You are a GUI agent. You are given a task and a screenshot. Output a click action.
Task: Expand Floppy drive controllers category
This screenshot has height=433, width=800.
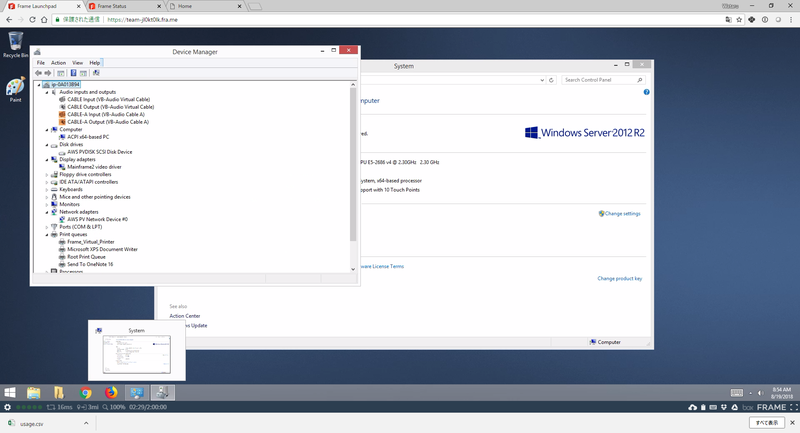47,174
